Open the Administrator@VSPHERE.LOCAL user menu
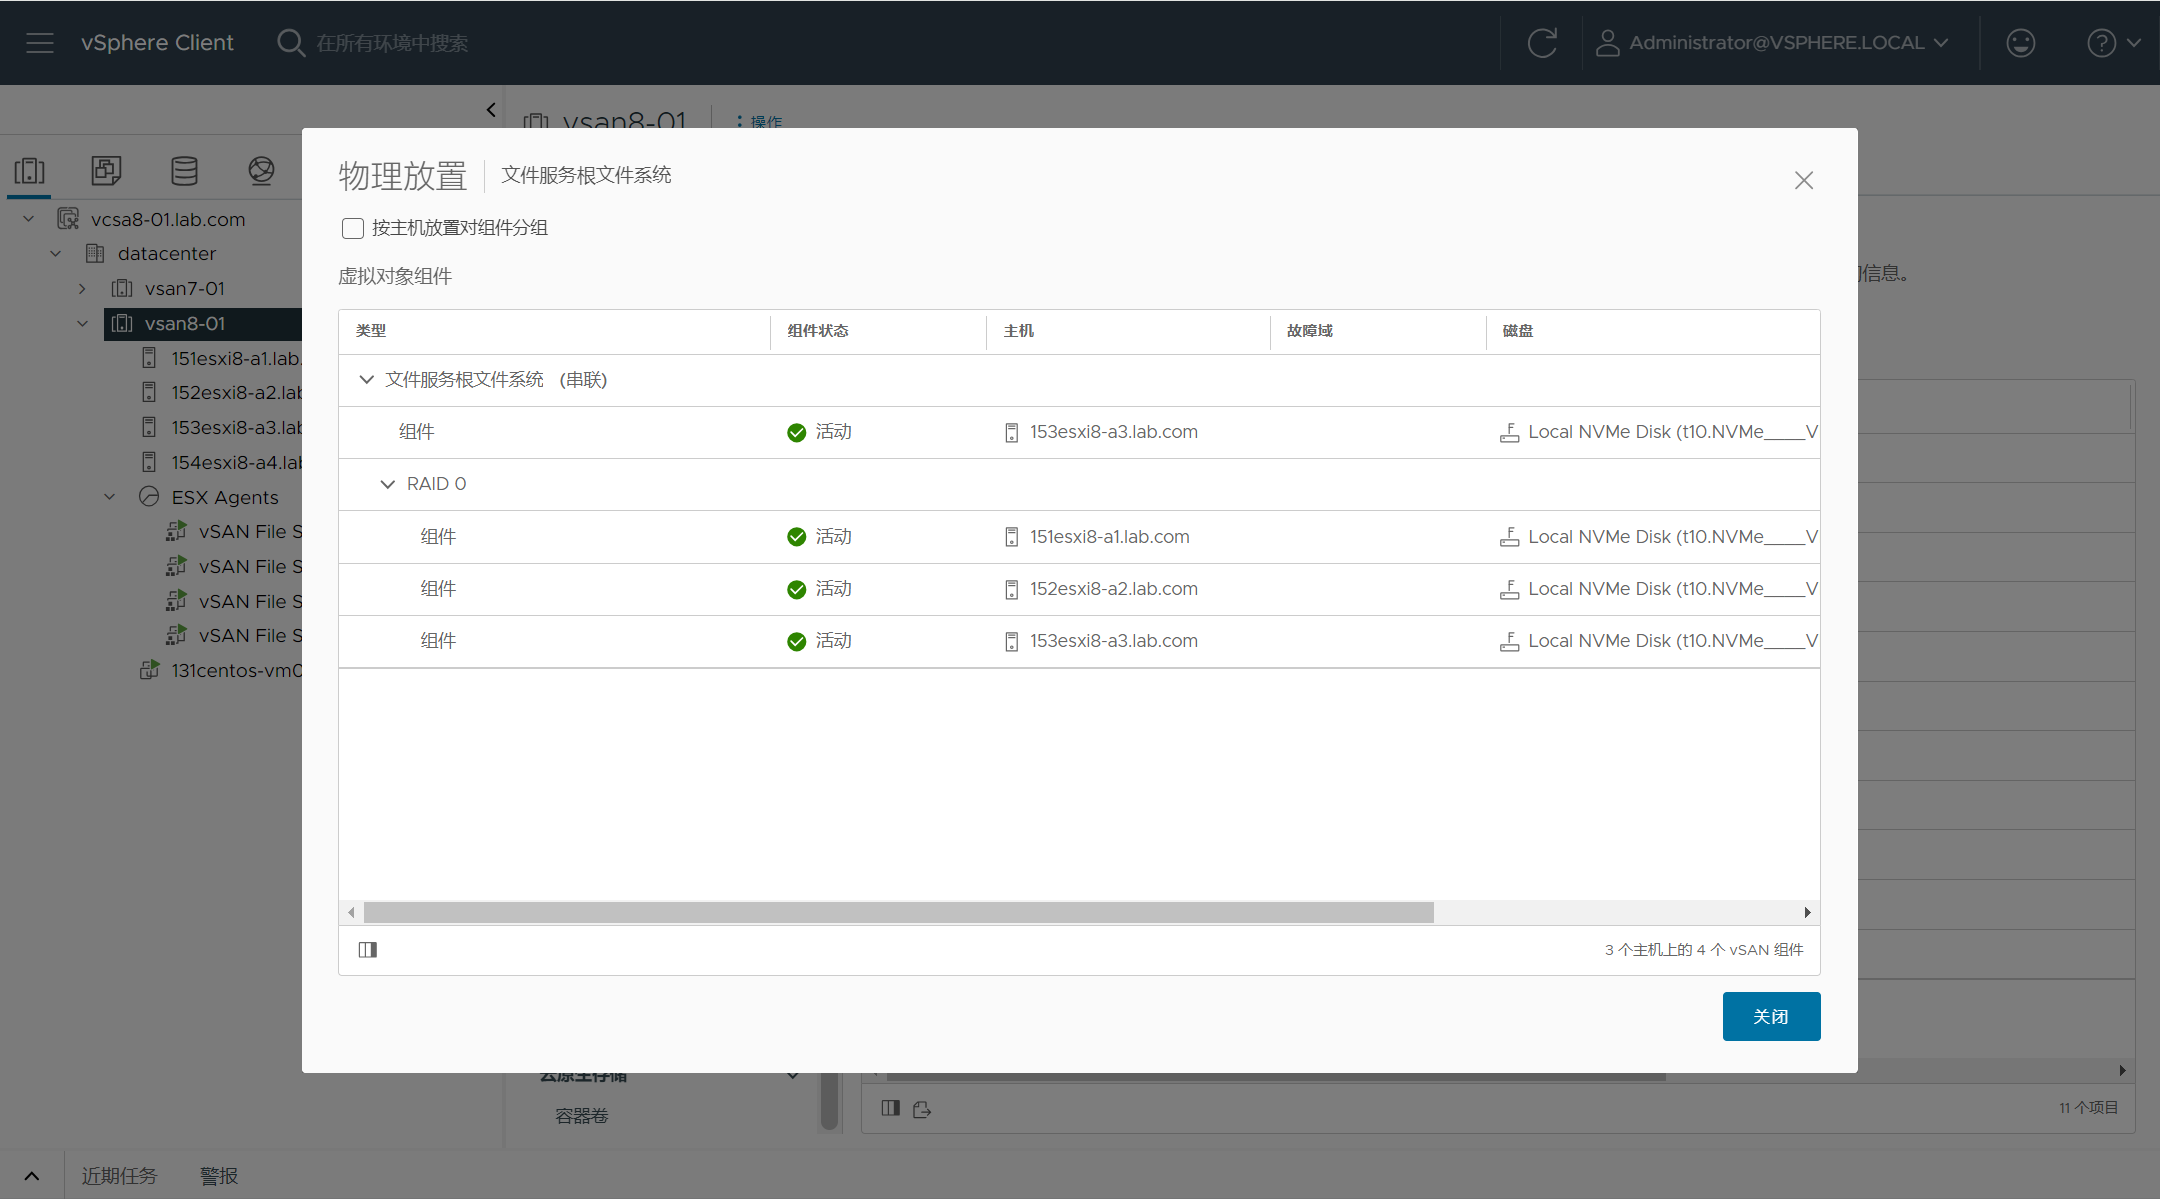Viewport: 2160px width, 1199px height. pyautogui.click(x=1772, y=43)
